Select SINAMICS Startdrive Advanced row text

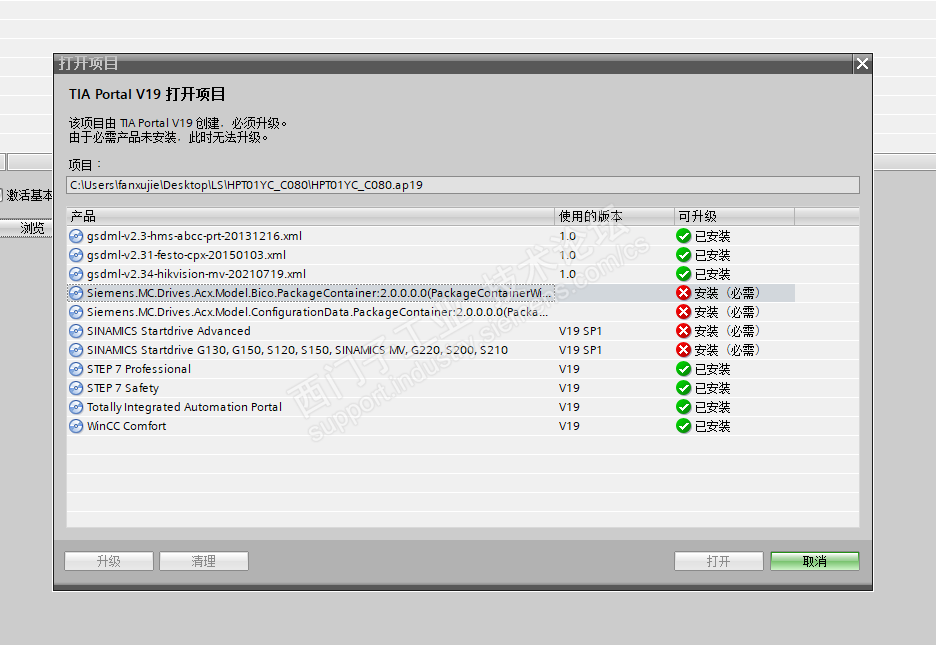click(169, 331)
